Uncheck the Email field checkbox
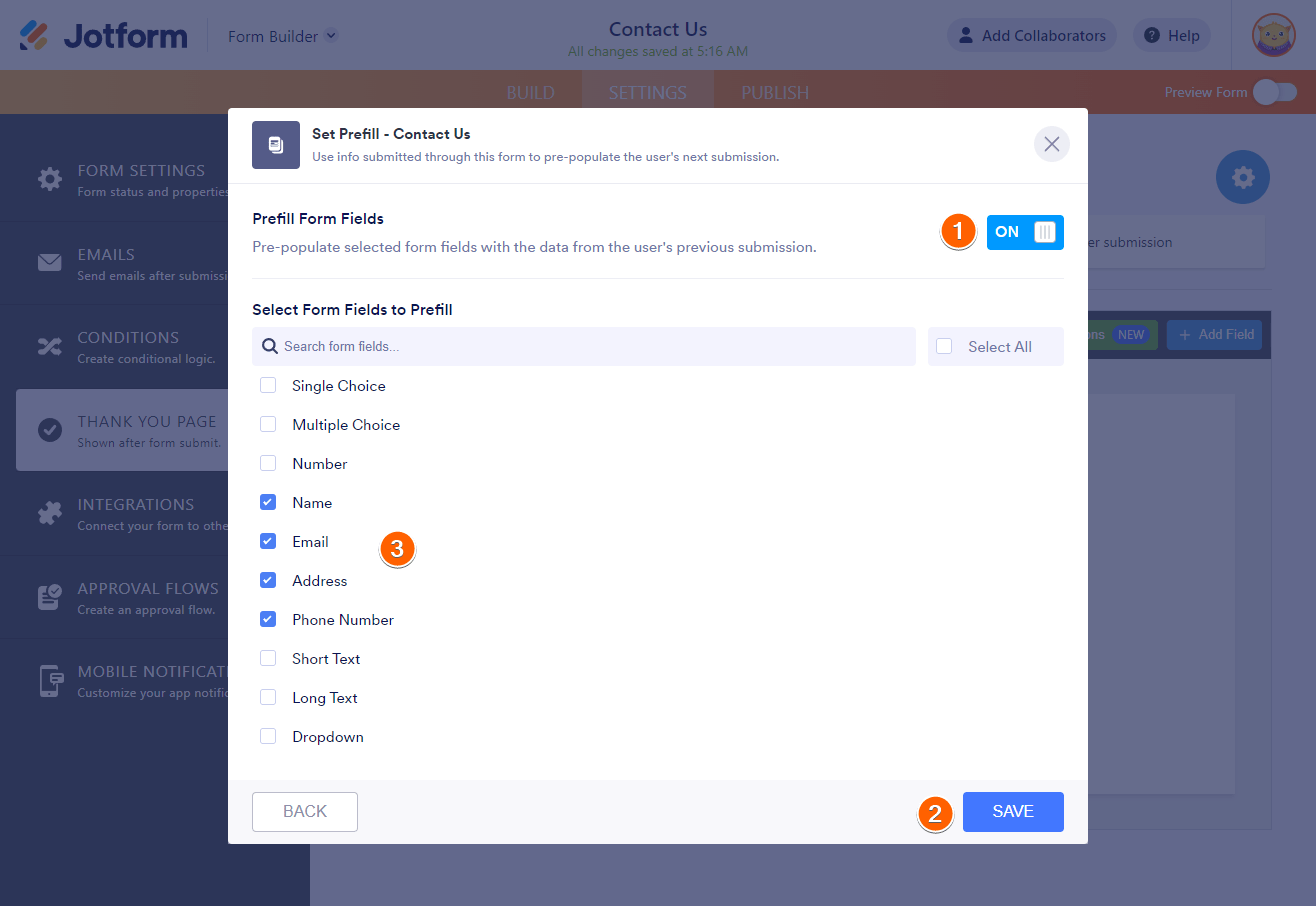The image size is (1316, 906). coord(268,541)
